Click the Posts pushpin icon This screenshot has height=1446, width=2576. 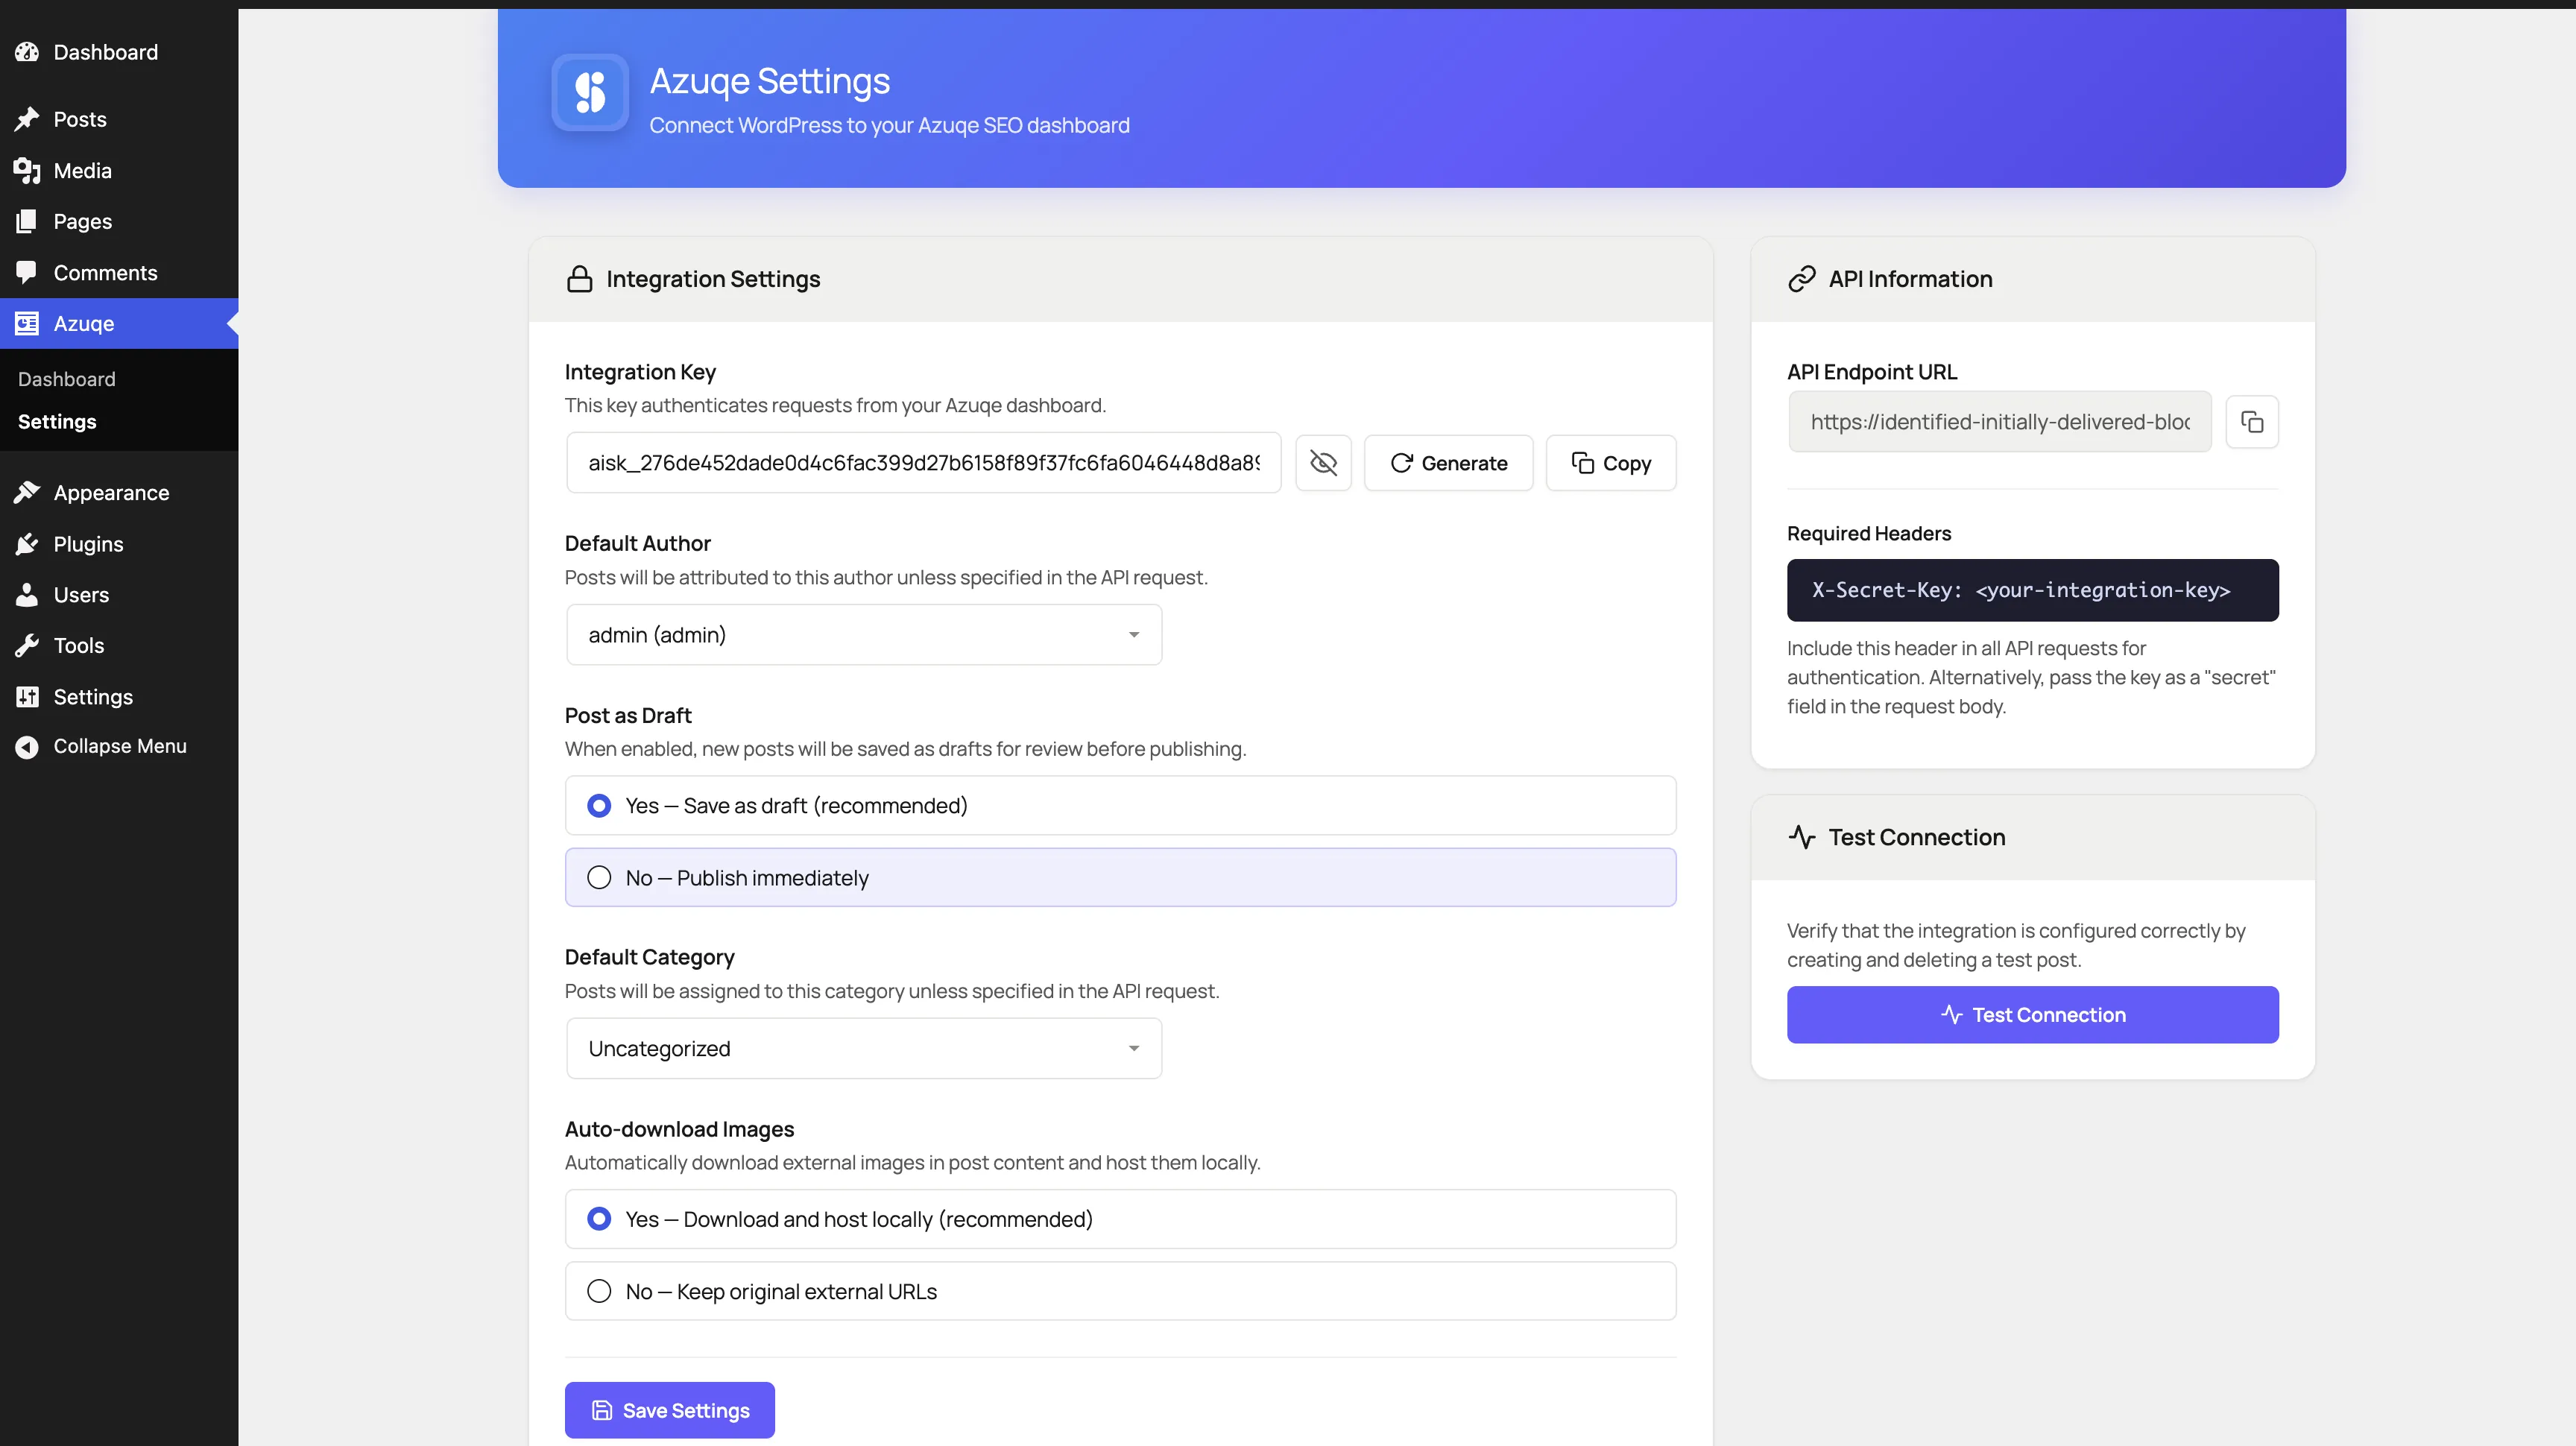[x=27, y=119]
